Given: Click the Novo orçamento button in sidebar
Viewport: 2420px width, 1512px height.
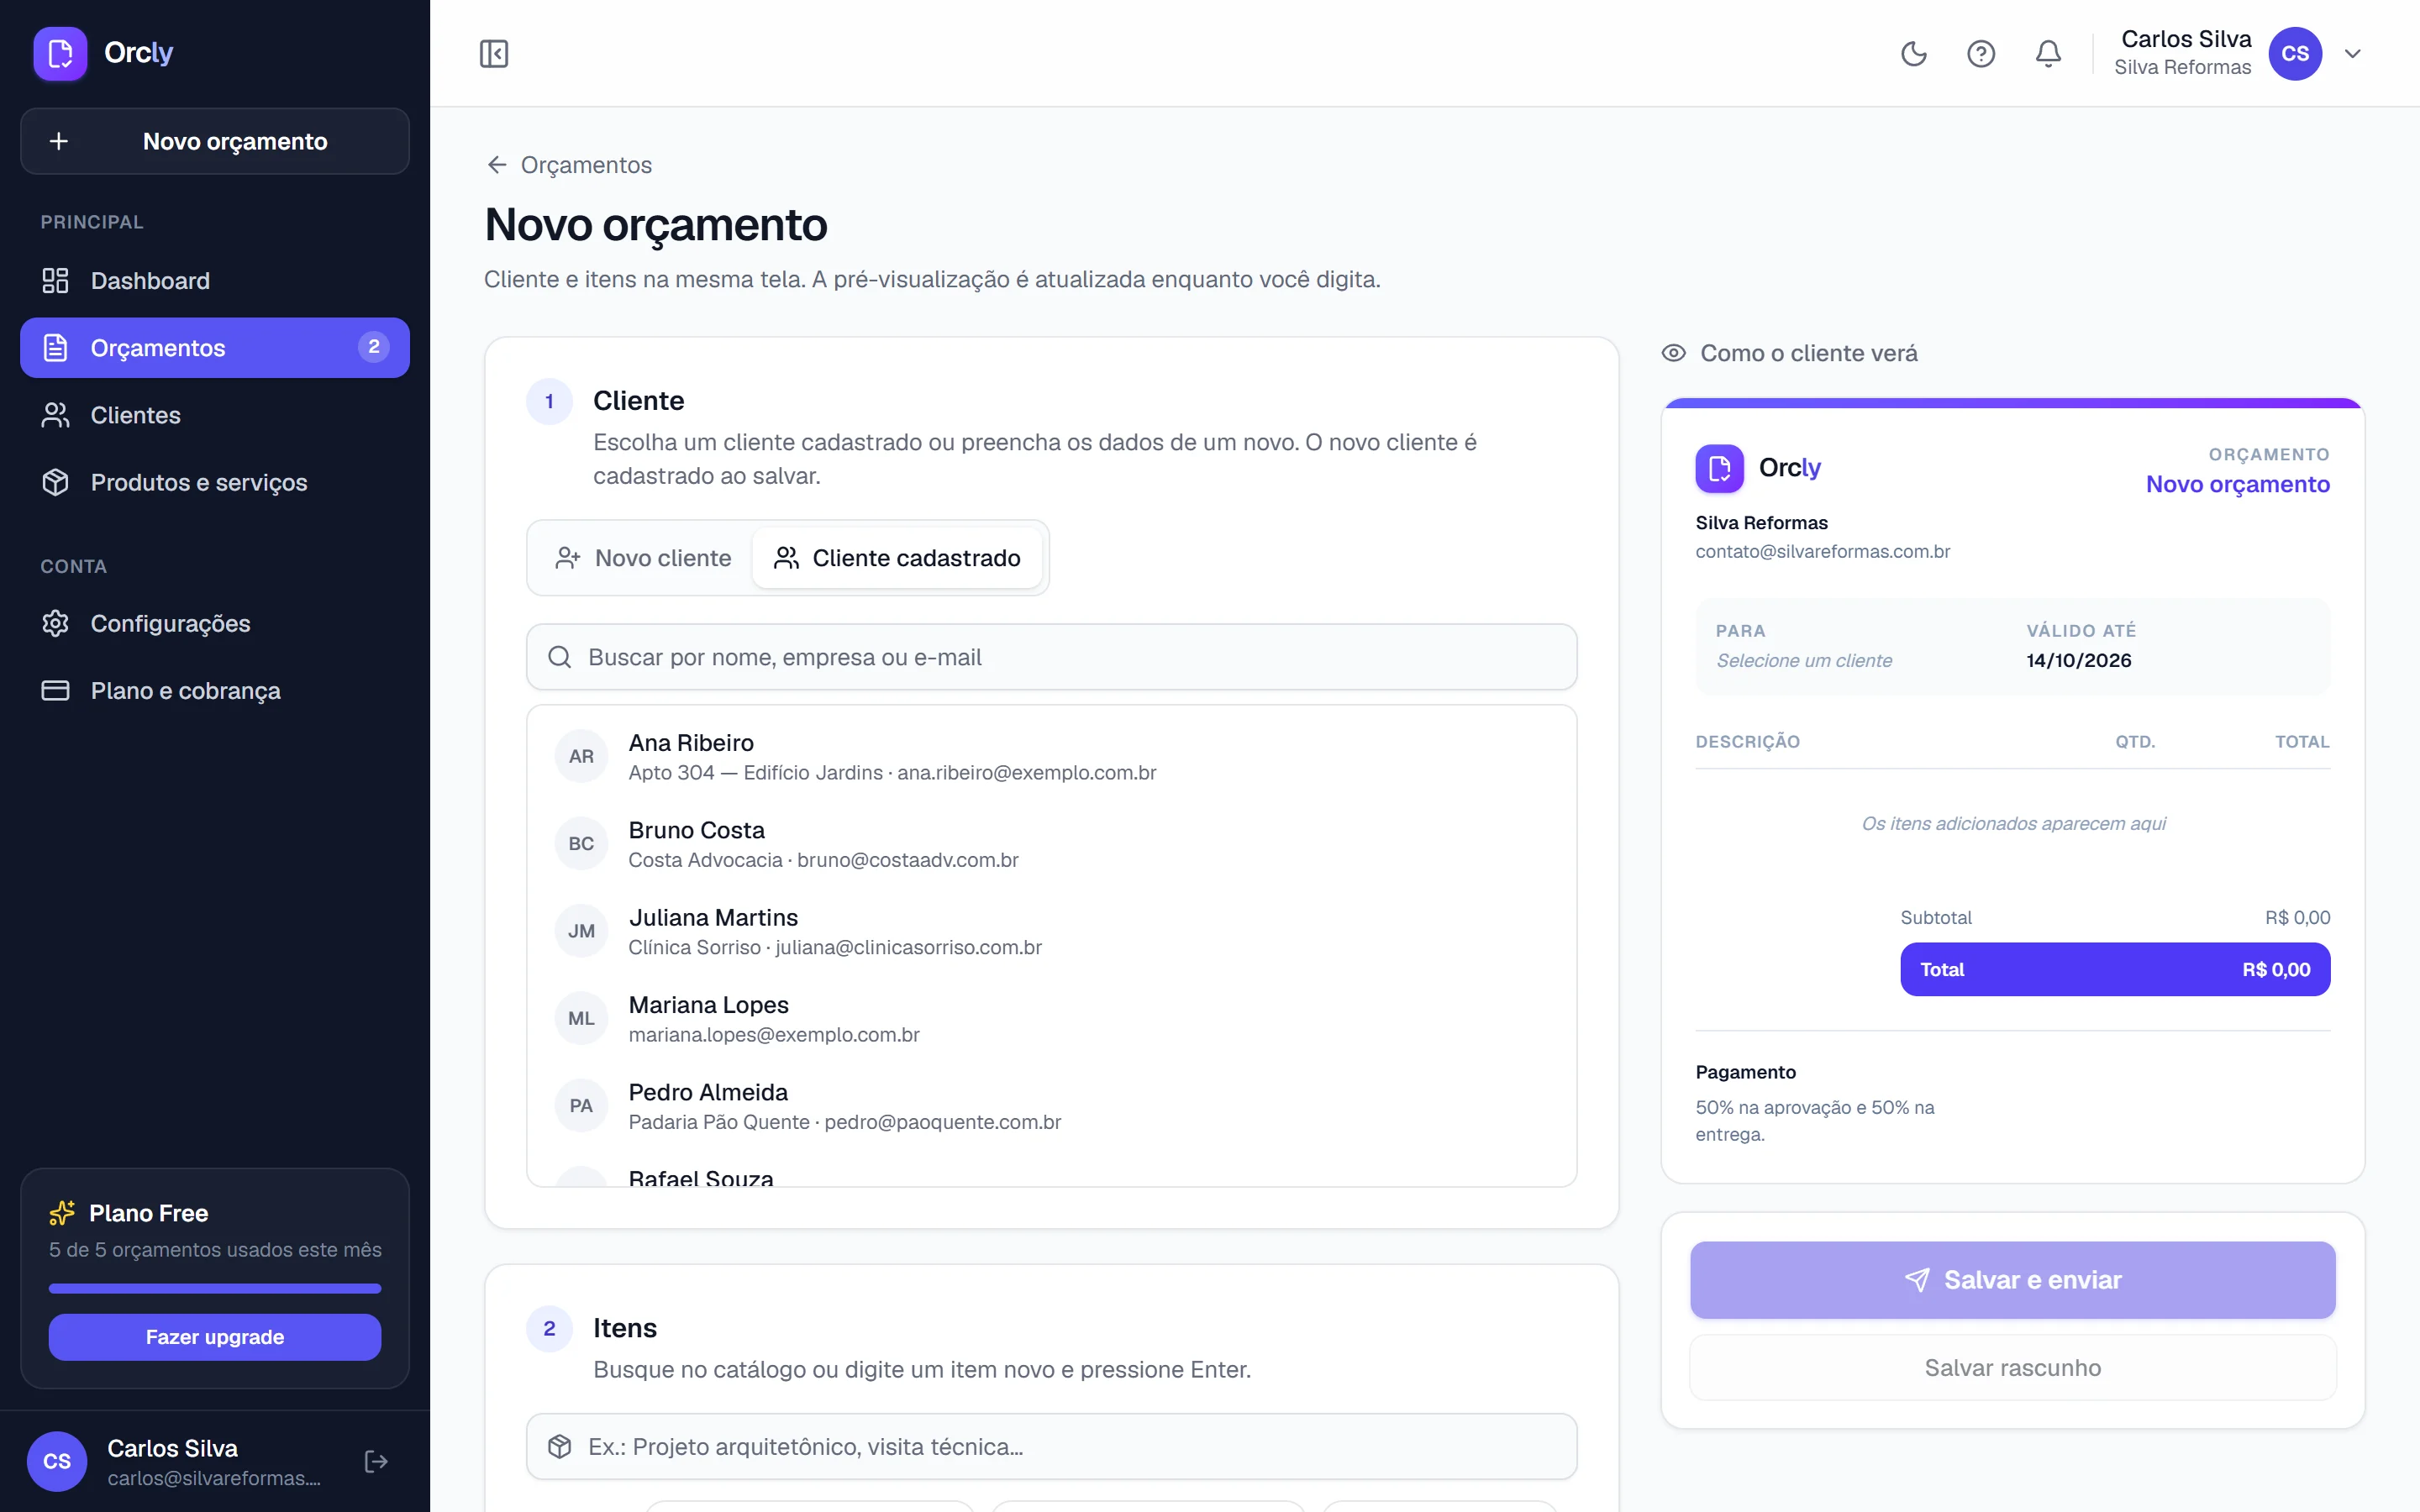Looking at the screenshot, I should [215, 141].
